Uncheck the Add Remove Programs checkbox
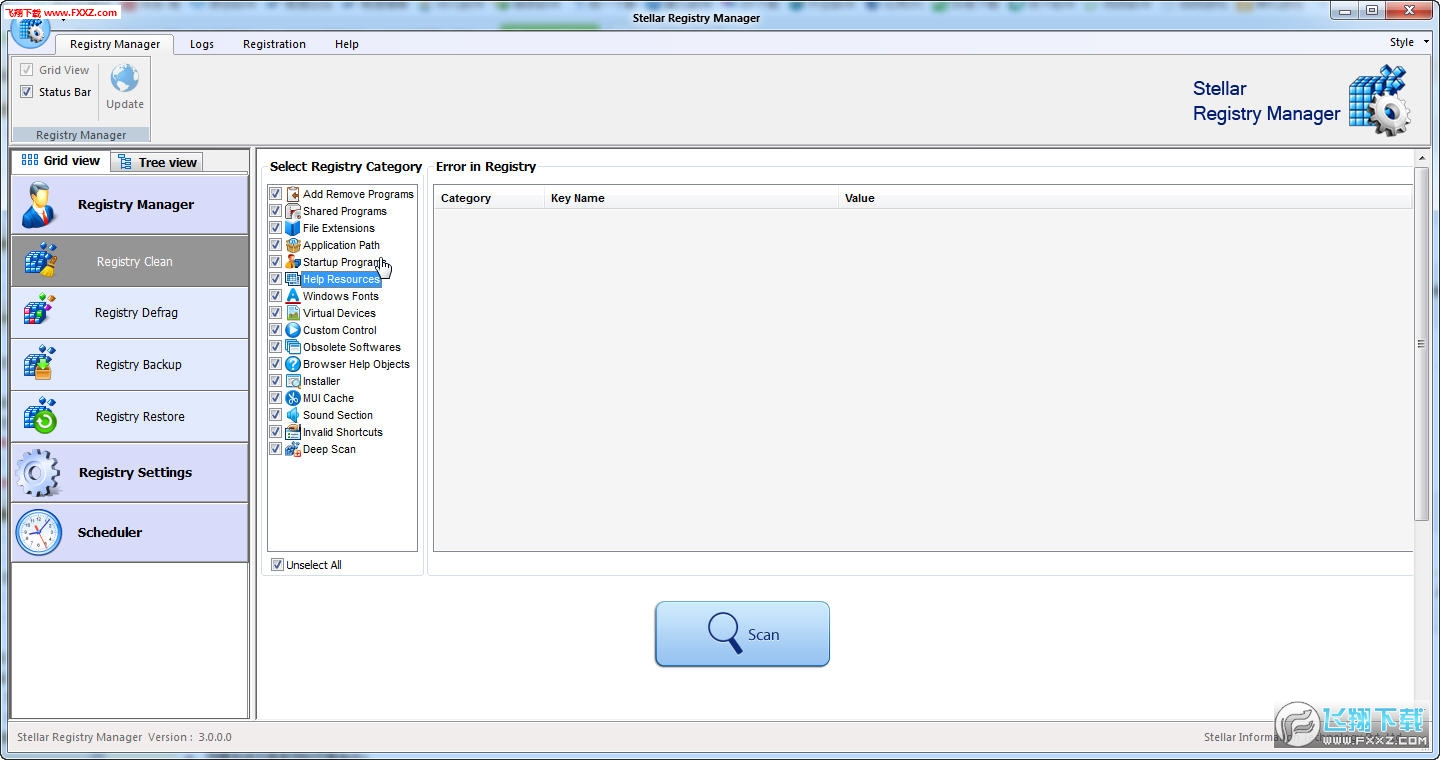The width and height of the screenshot is (1440, 760). point(276,194)
